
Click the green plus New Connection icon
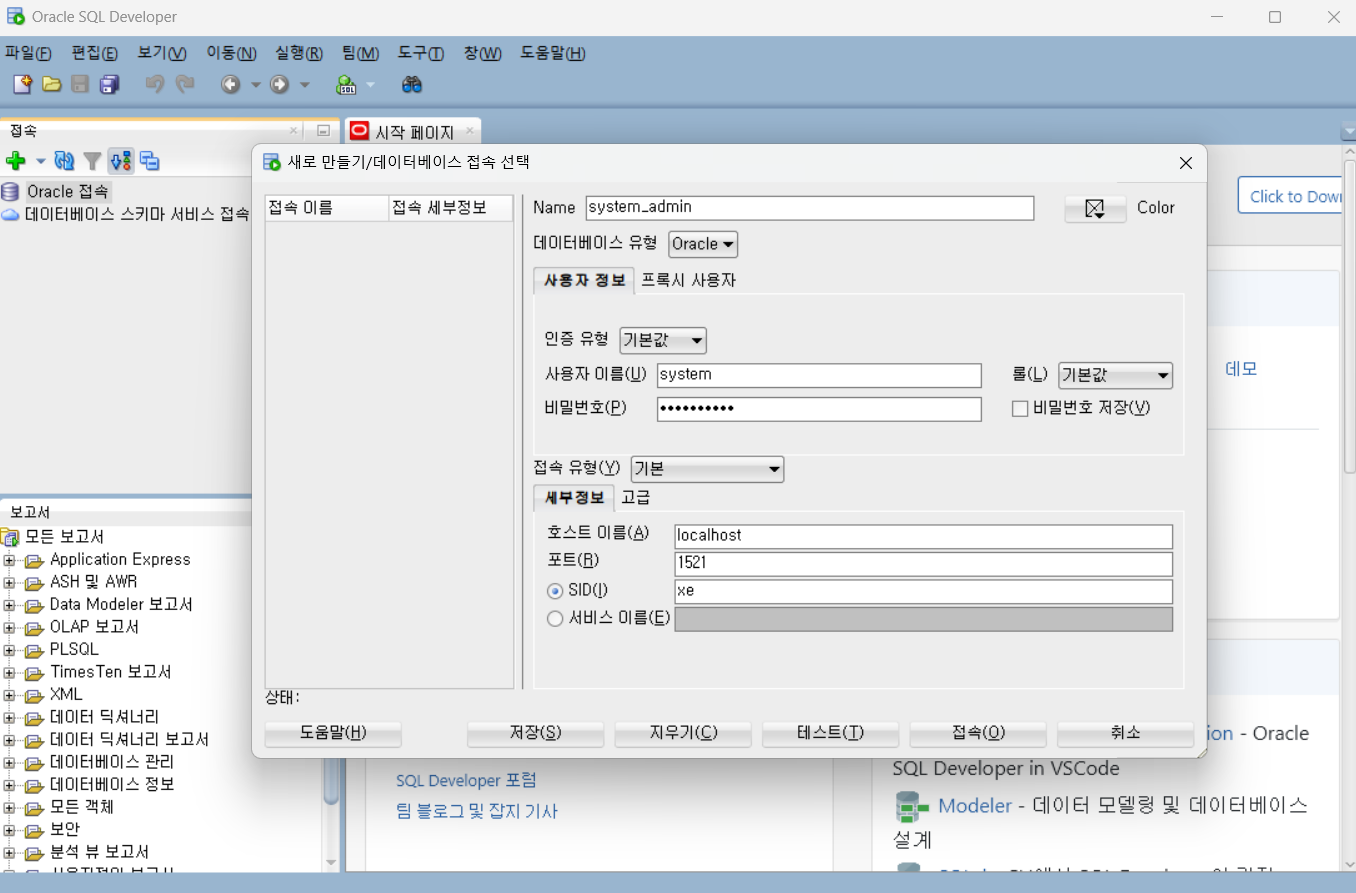point(15,161)
